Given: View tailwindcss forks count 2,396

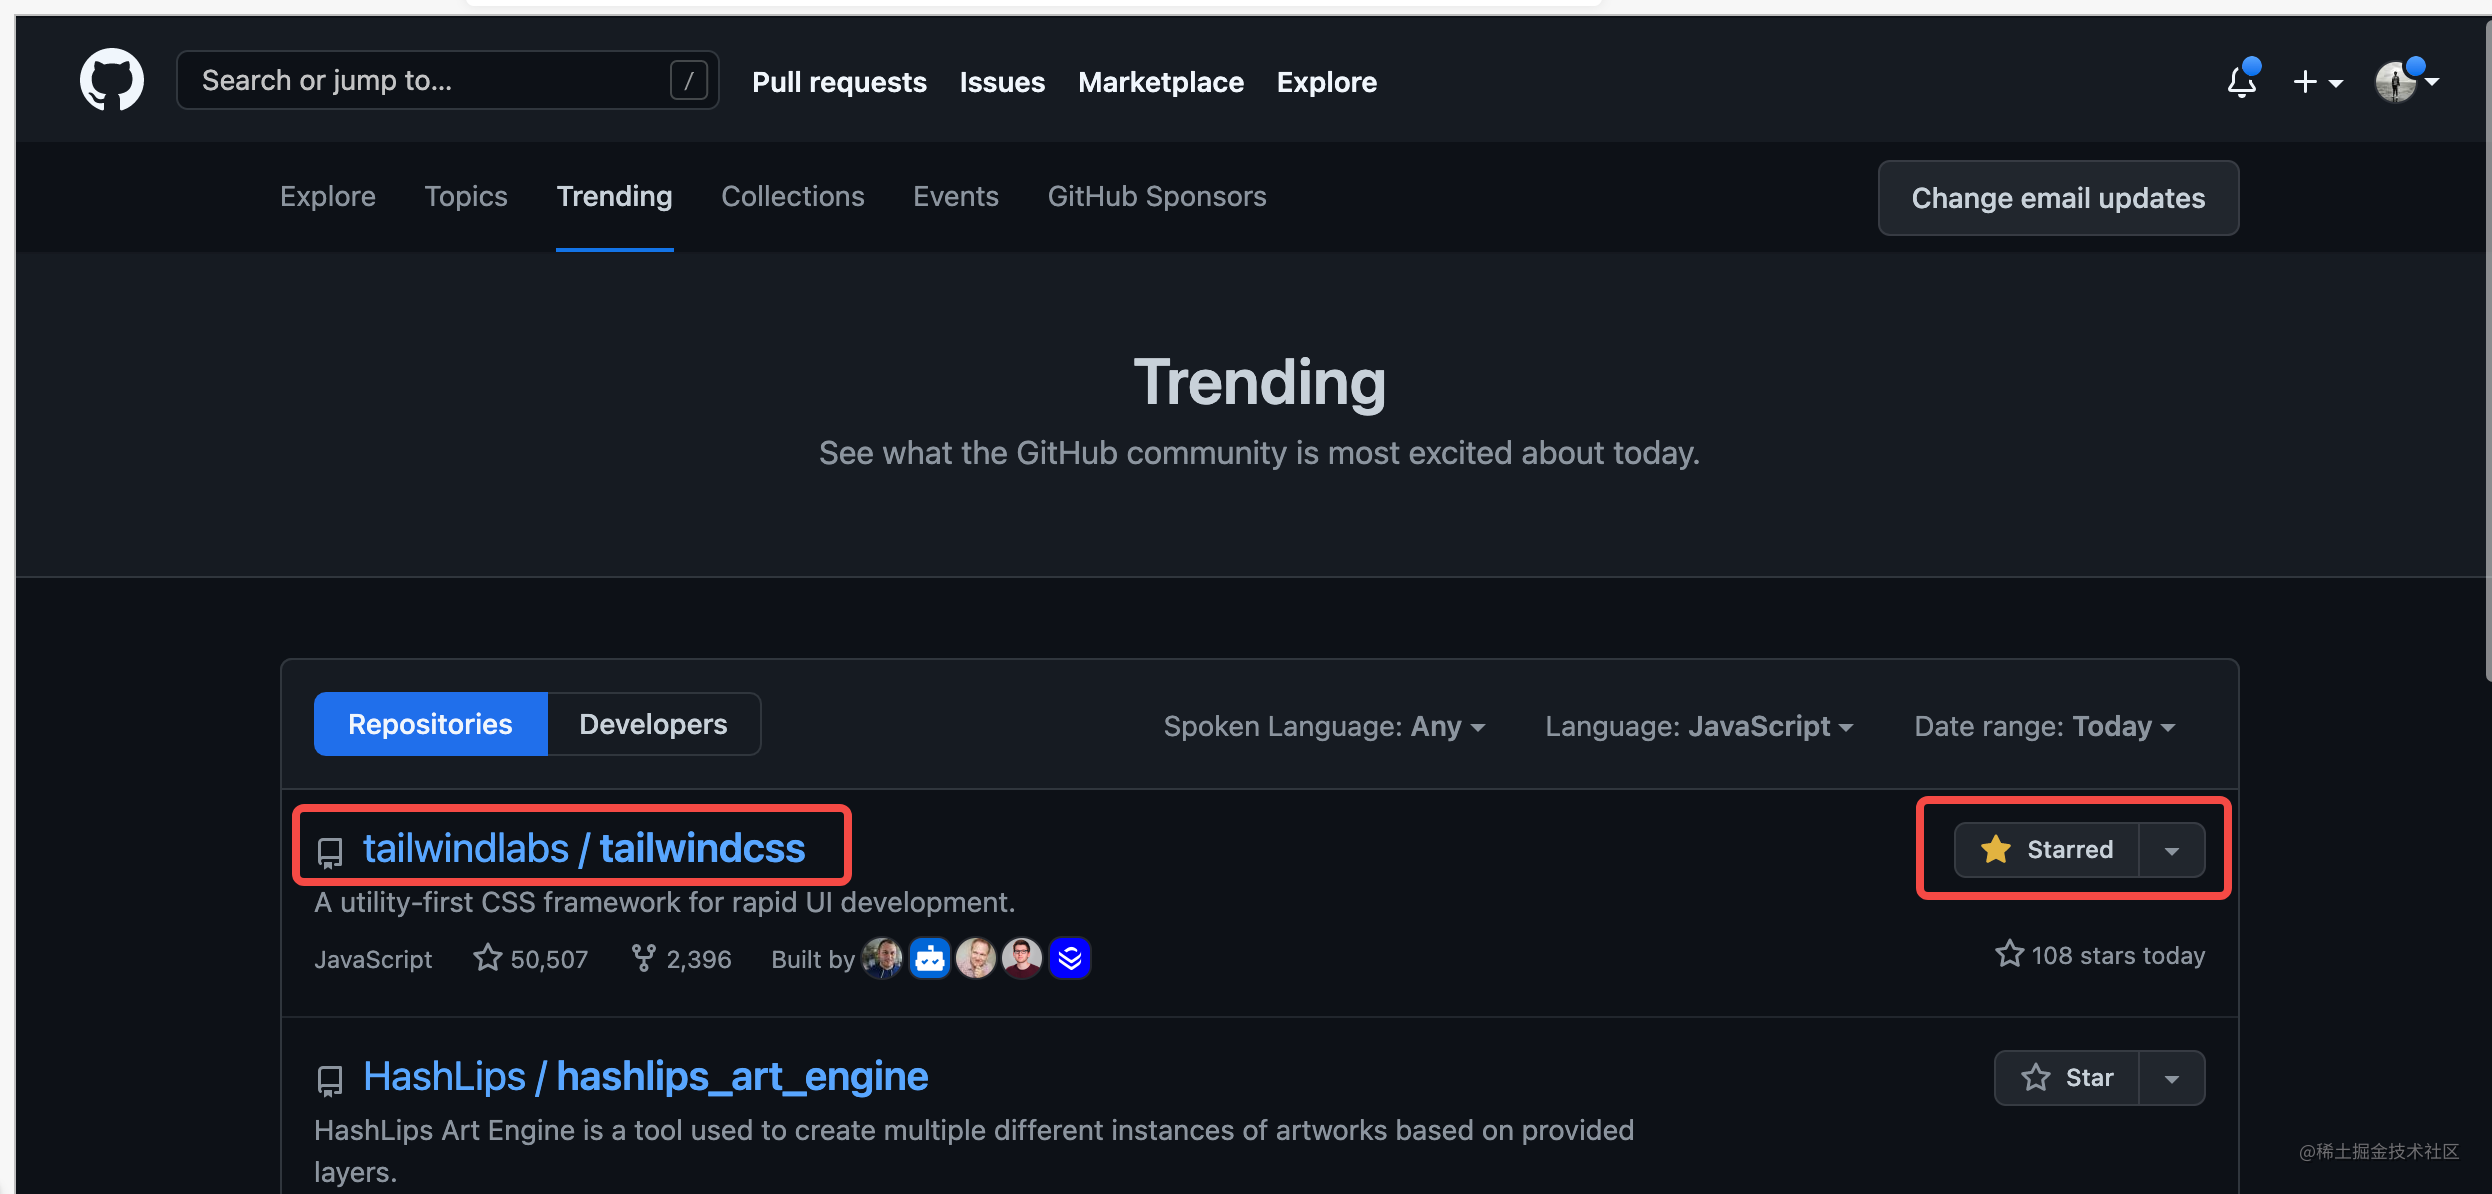Looking at the screenshot, I should [x=682, y=958].
